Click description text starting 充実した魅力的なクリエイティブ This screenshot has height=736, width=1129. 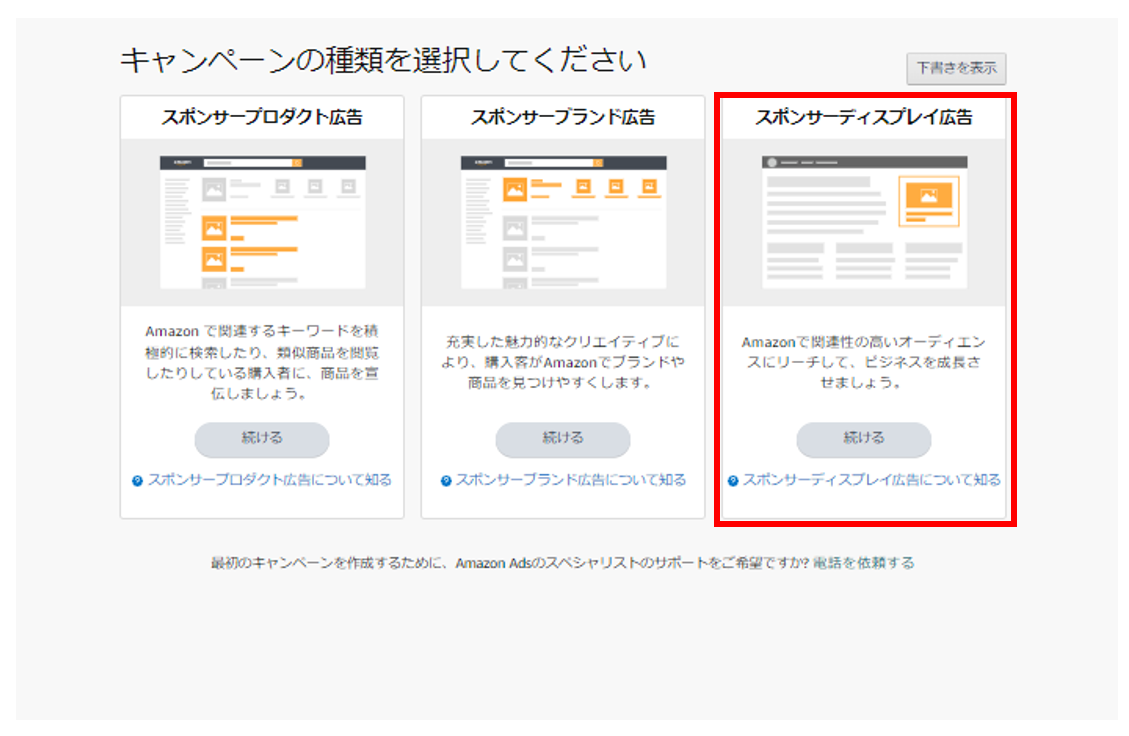(563, 362)
